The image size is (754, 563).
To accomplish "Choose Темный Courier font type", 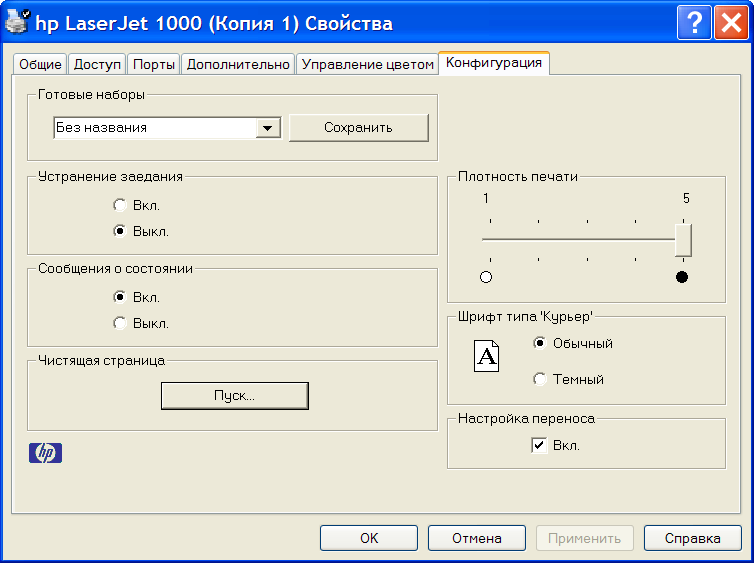I will coord(540,379).
